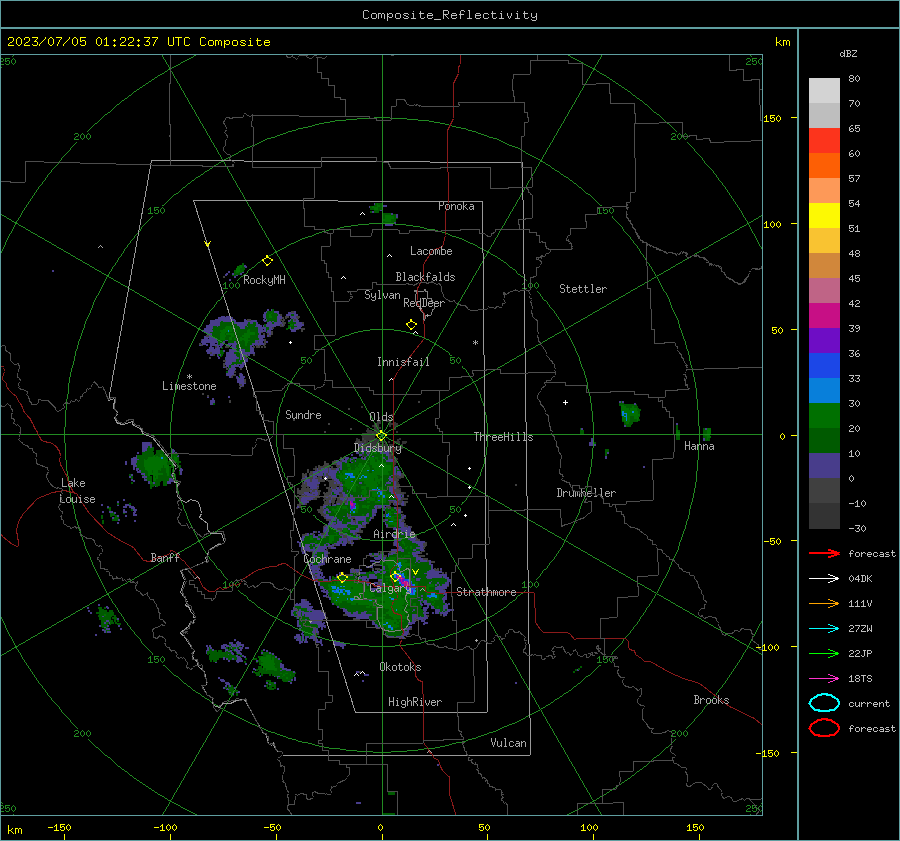Click the magenta 18TS legend arrow
The height and width of the screenshot is (841, 900).
(824, 679)
